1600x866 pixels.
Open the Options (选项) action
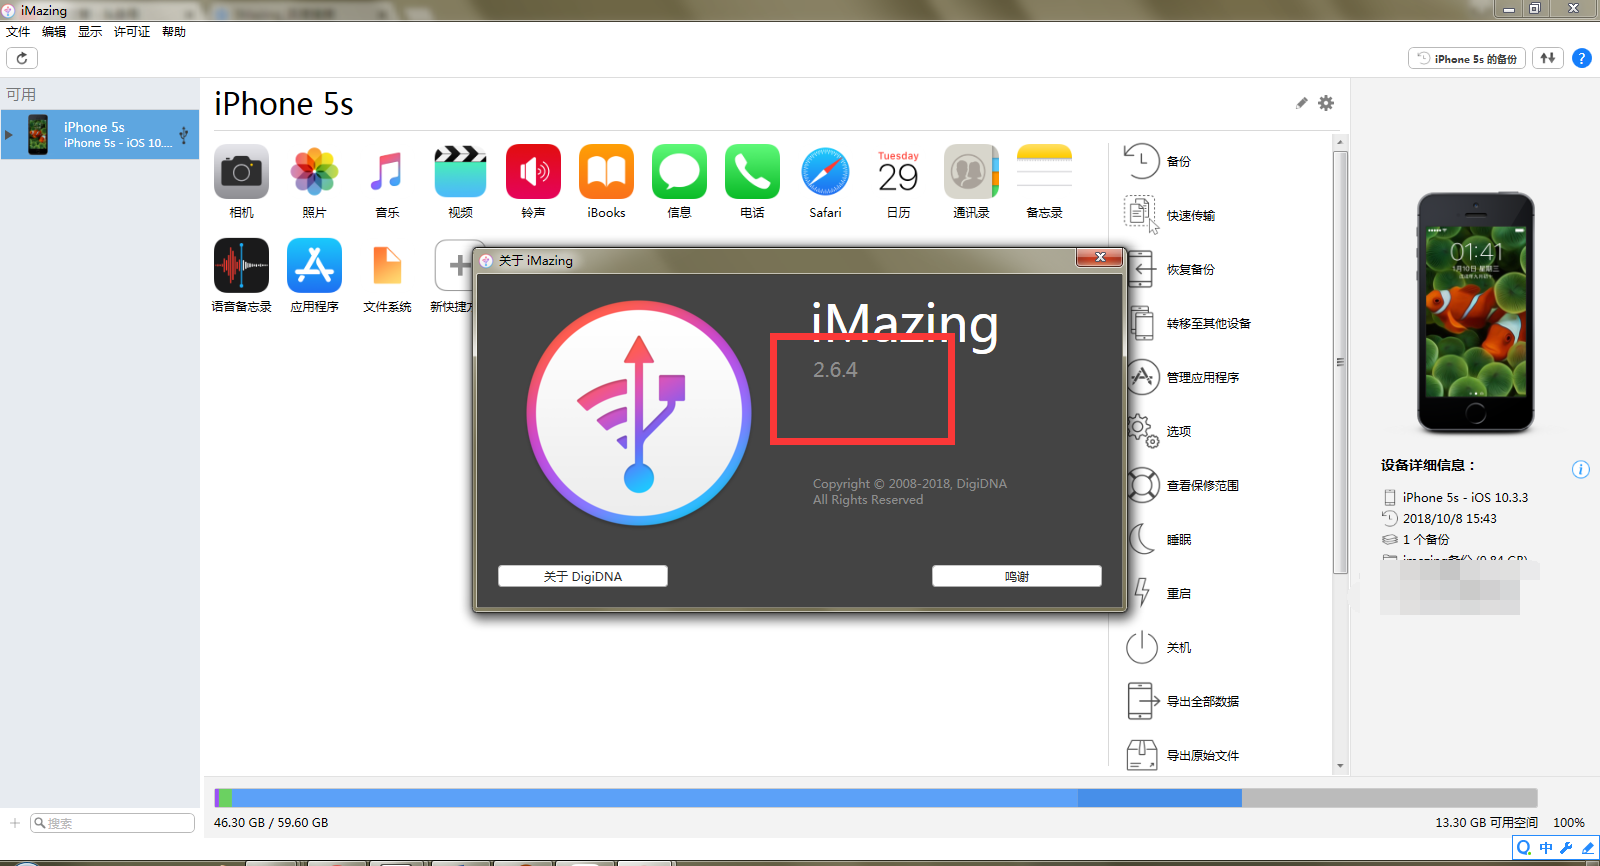(x=1158, y=431)
